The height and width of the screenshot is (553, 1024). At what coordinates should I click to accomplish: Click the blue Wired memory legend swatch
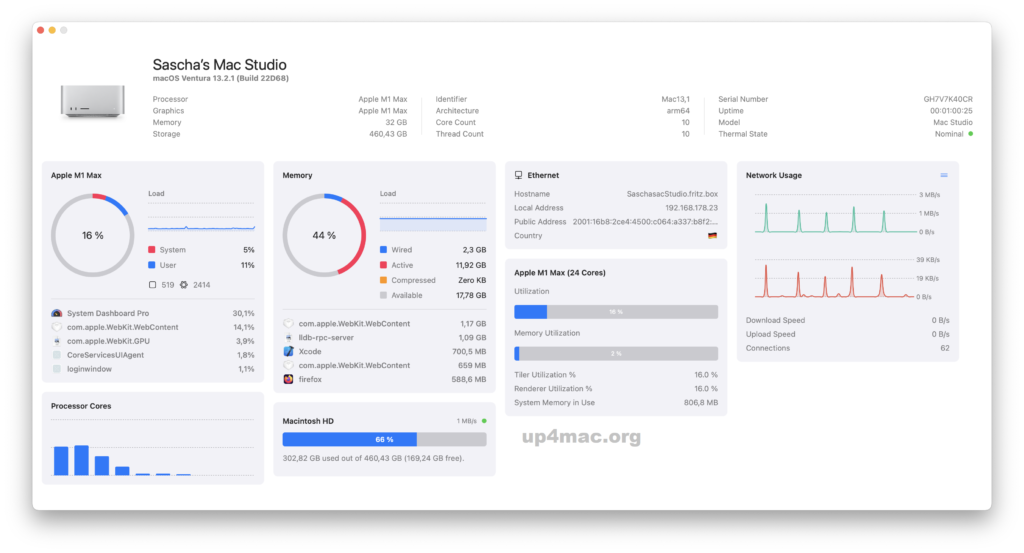coord(383,250)
